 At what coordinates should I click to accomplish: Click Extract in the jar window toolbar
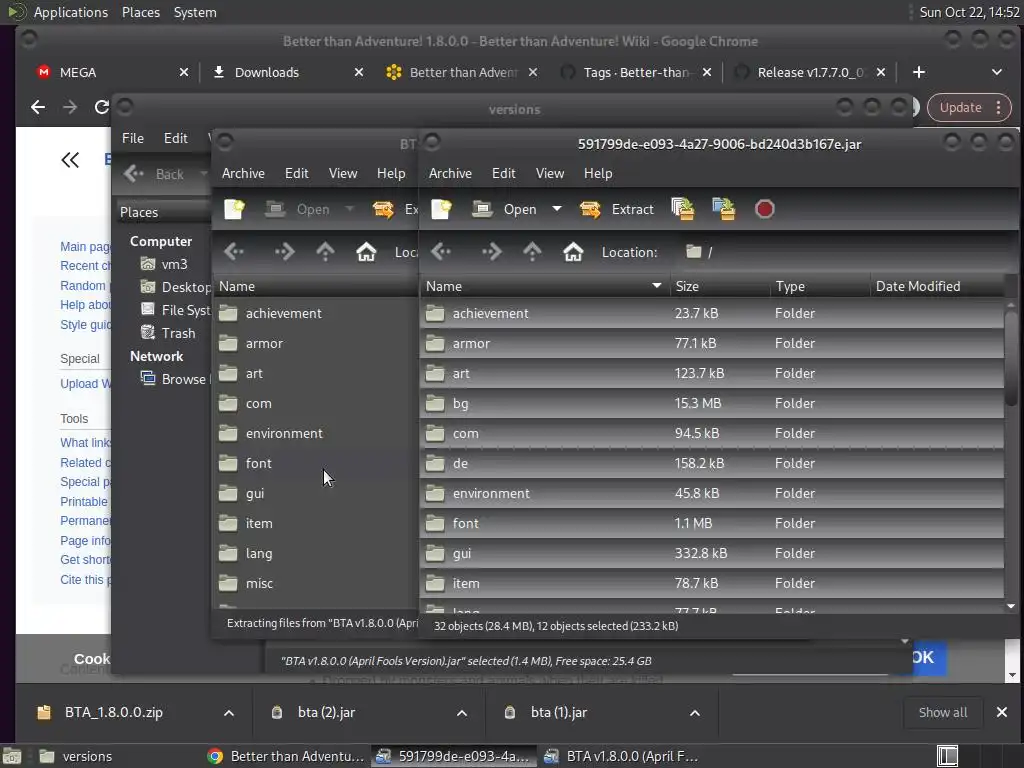(x=616, y=209)
